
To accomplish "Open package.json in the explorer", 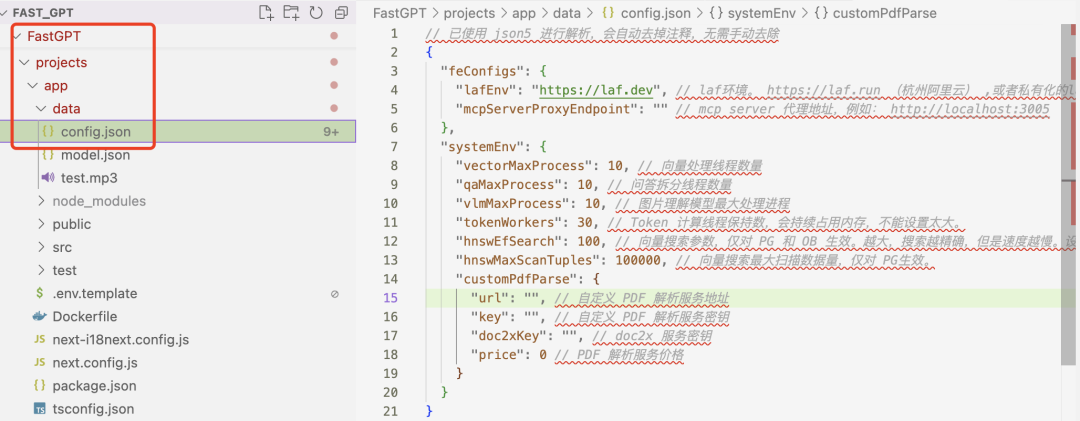I will (x=94, y=386).
